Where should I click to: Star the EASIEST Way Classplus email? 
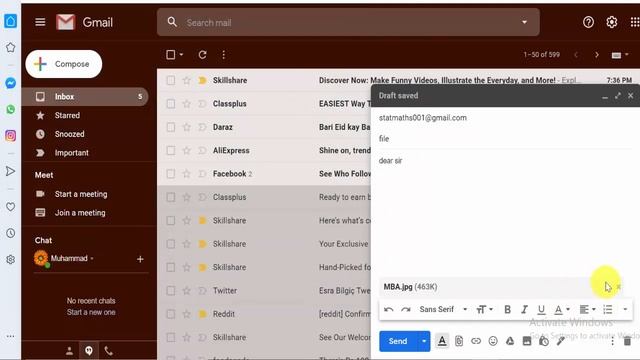187,104
